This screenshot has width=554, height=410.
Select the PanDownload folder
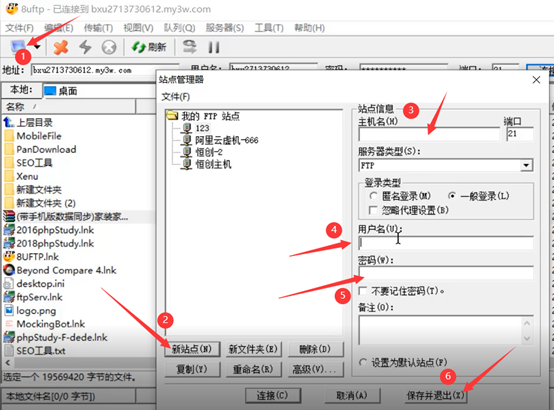point(46,150)
